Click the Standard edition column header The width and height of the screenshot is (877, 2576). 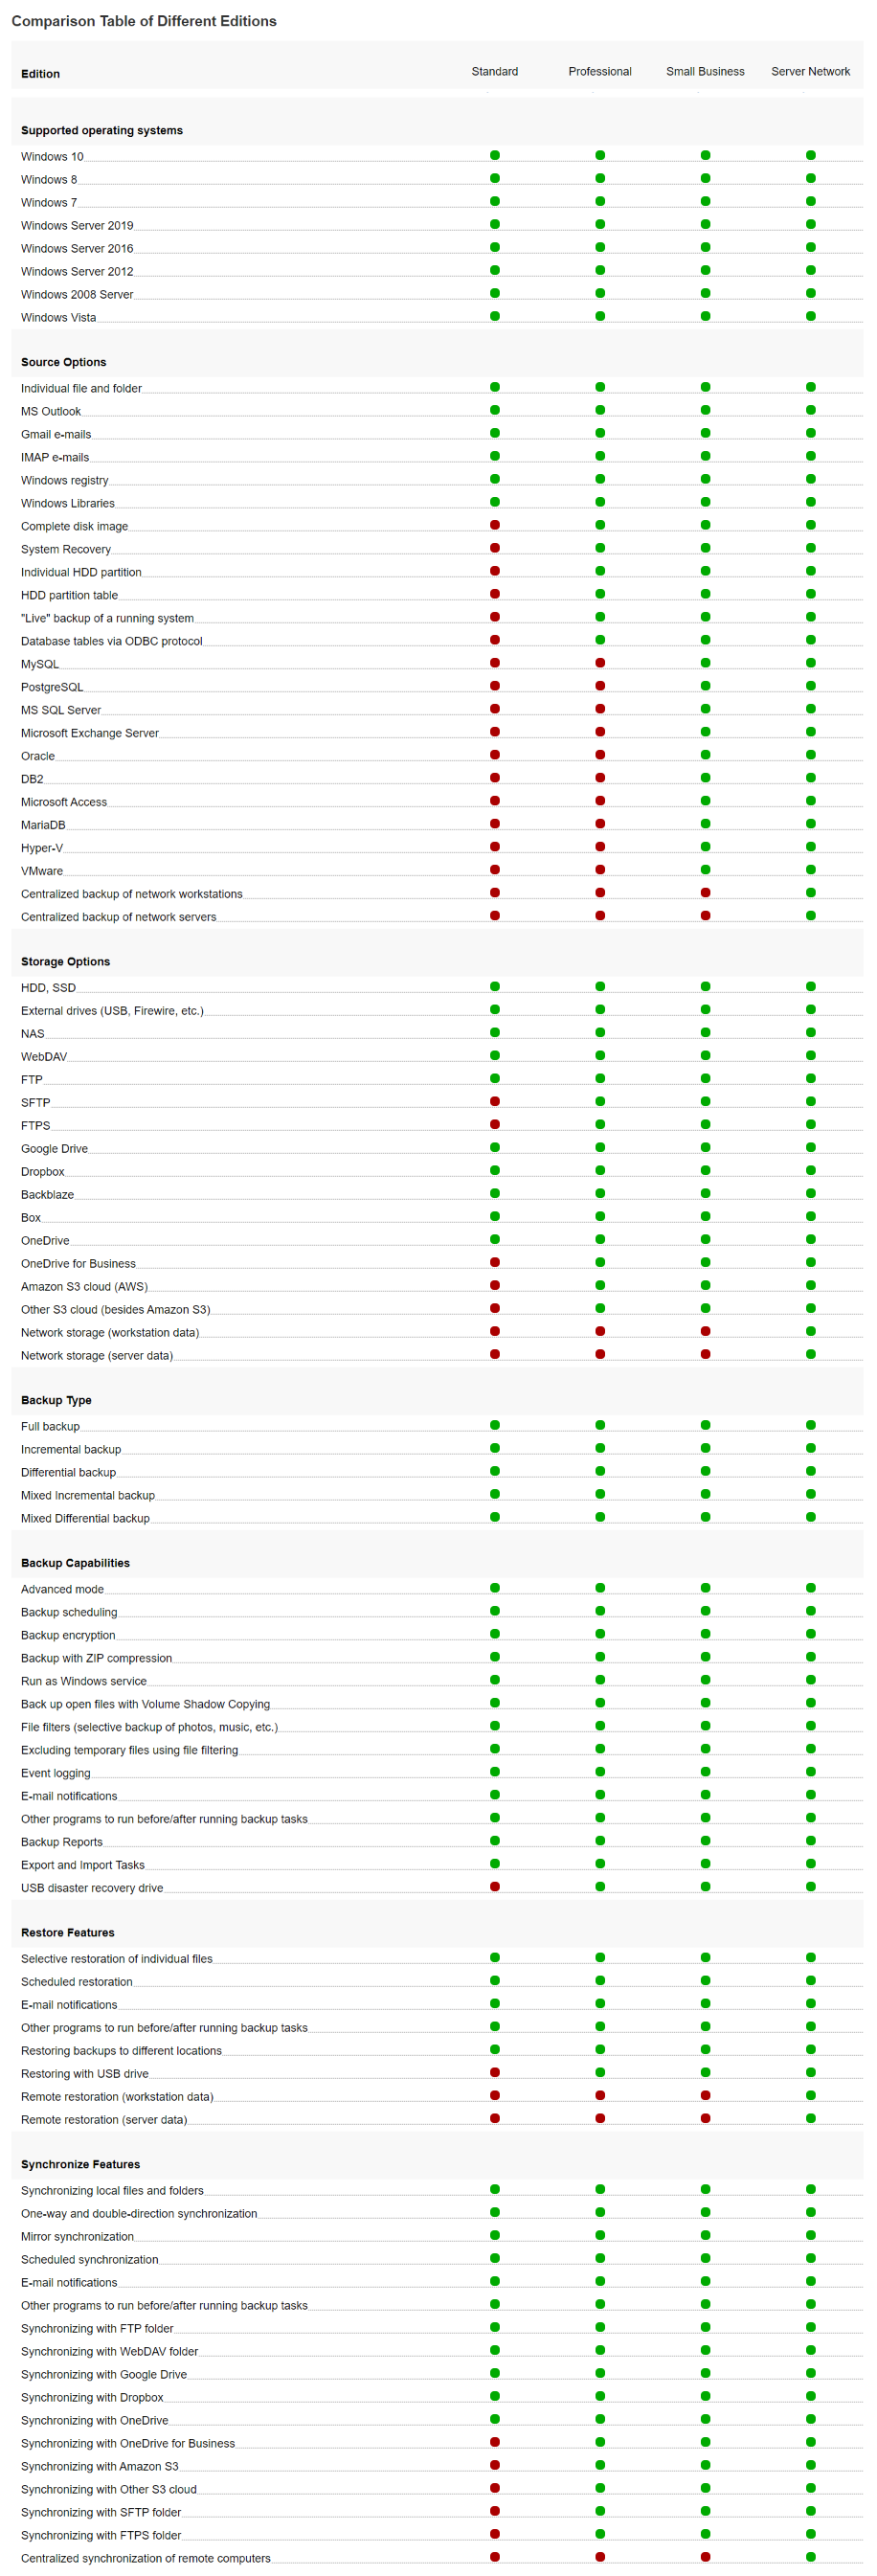pos(495,72)
